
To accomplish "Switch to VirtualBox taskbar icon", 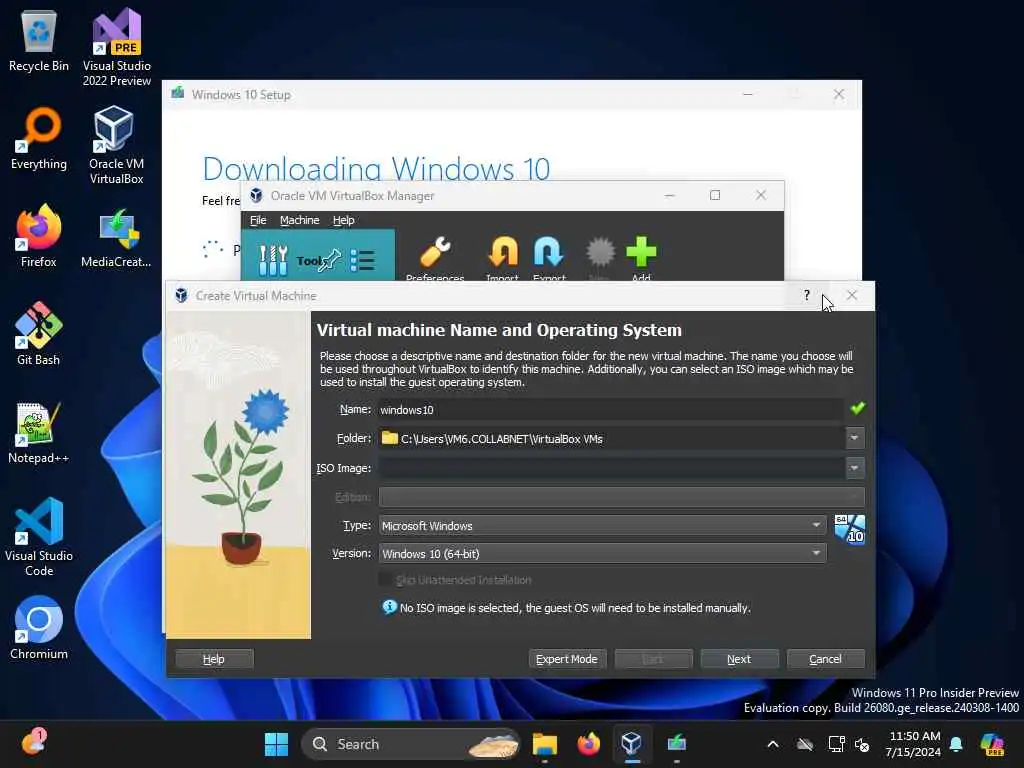I will [632, 744].
